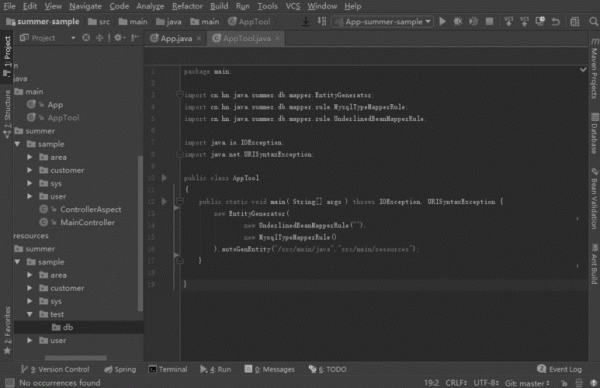The width and height of the screenshot is (600, 388).
Task: Click the Git master branch widget
Action: pos(527,383)
